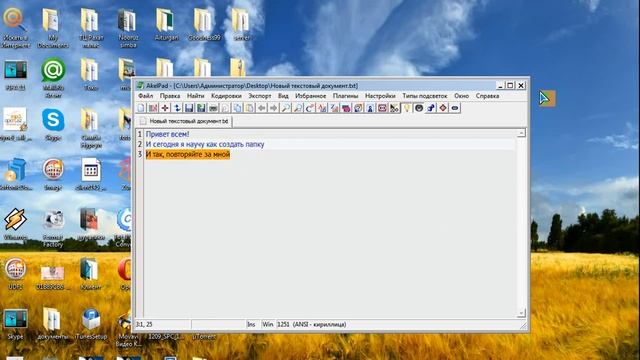Image resolution: width=640 pixels, height=360 pixels.
Task: Click the red mail envelope toolbar icon
Action: tap(382, 108)
